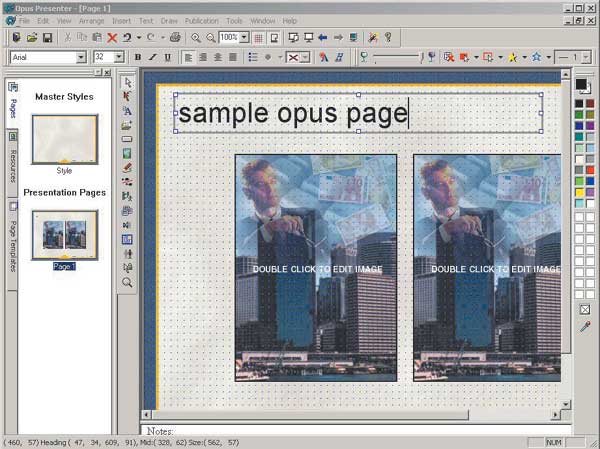The height and width of the screenshot is (449, 600).
Task: Click the text style A icon with red brush
Action: click(x=324, y=57)
